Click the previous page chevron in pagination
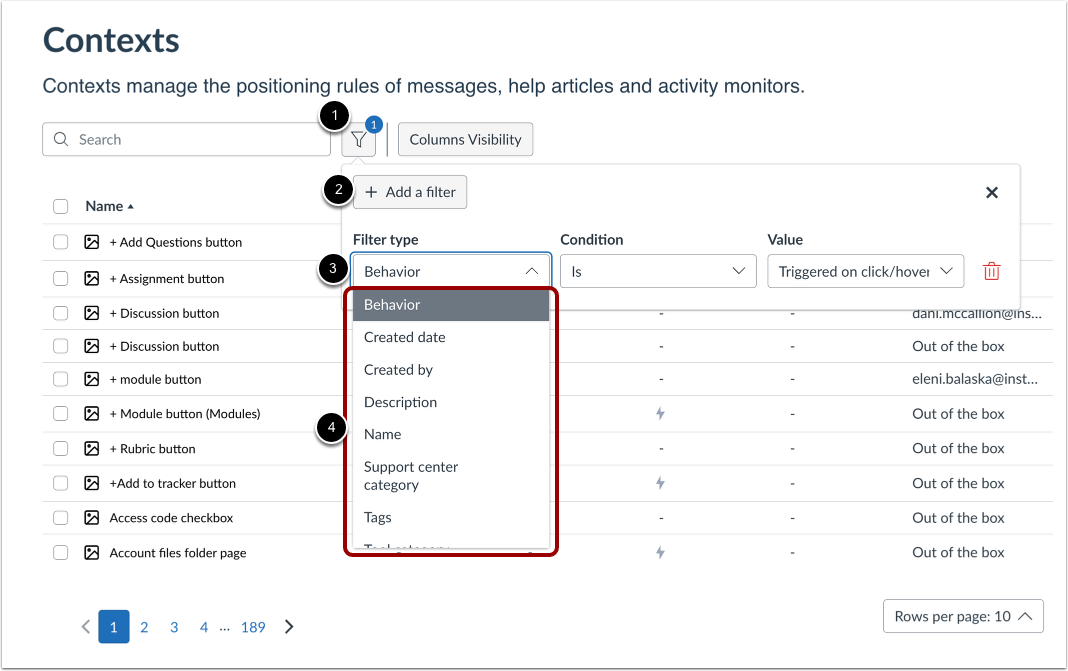The height and width of the screenshot is (671, 1068). pyautogui.click(x=85, y=627)
